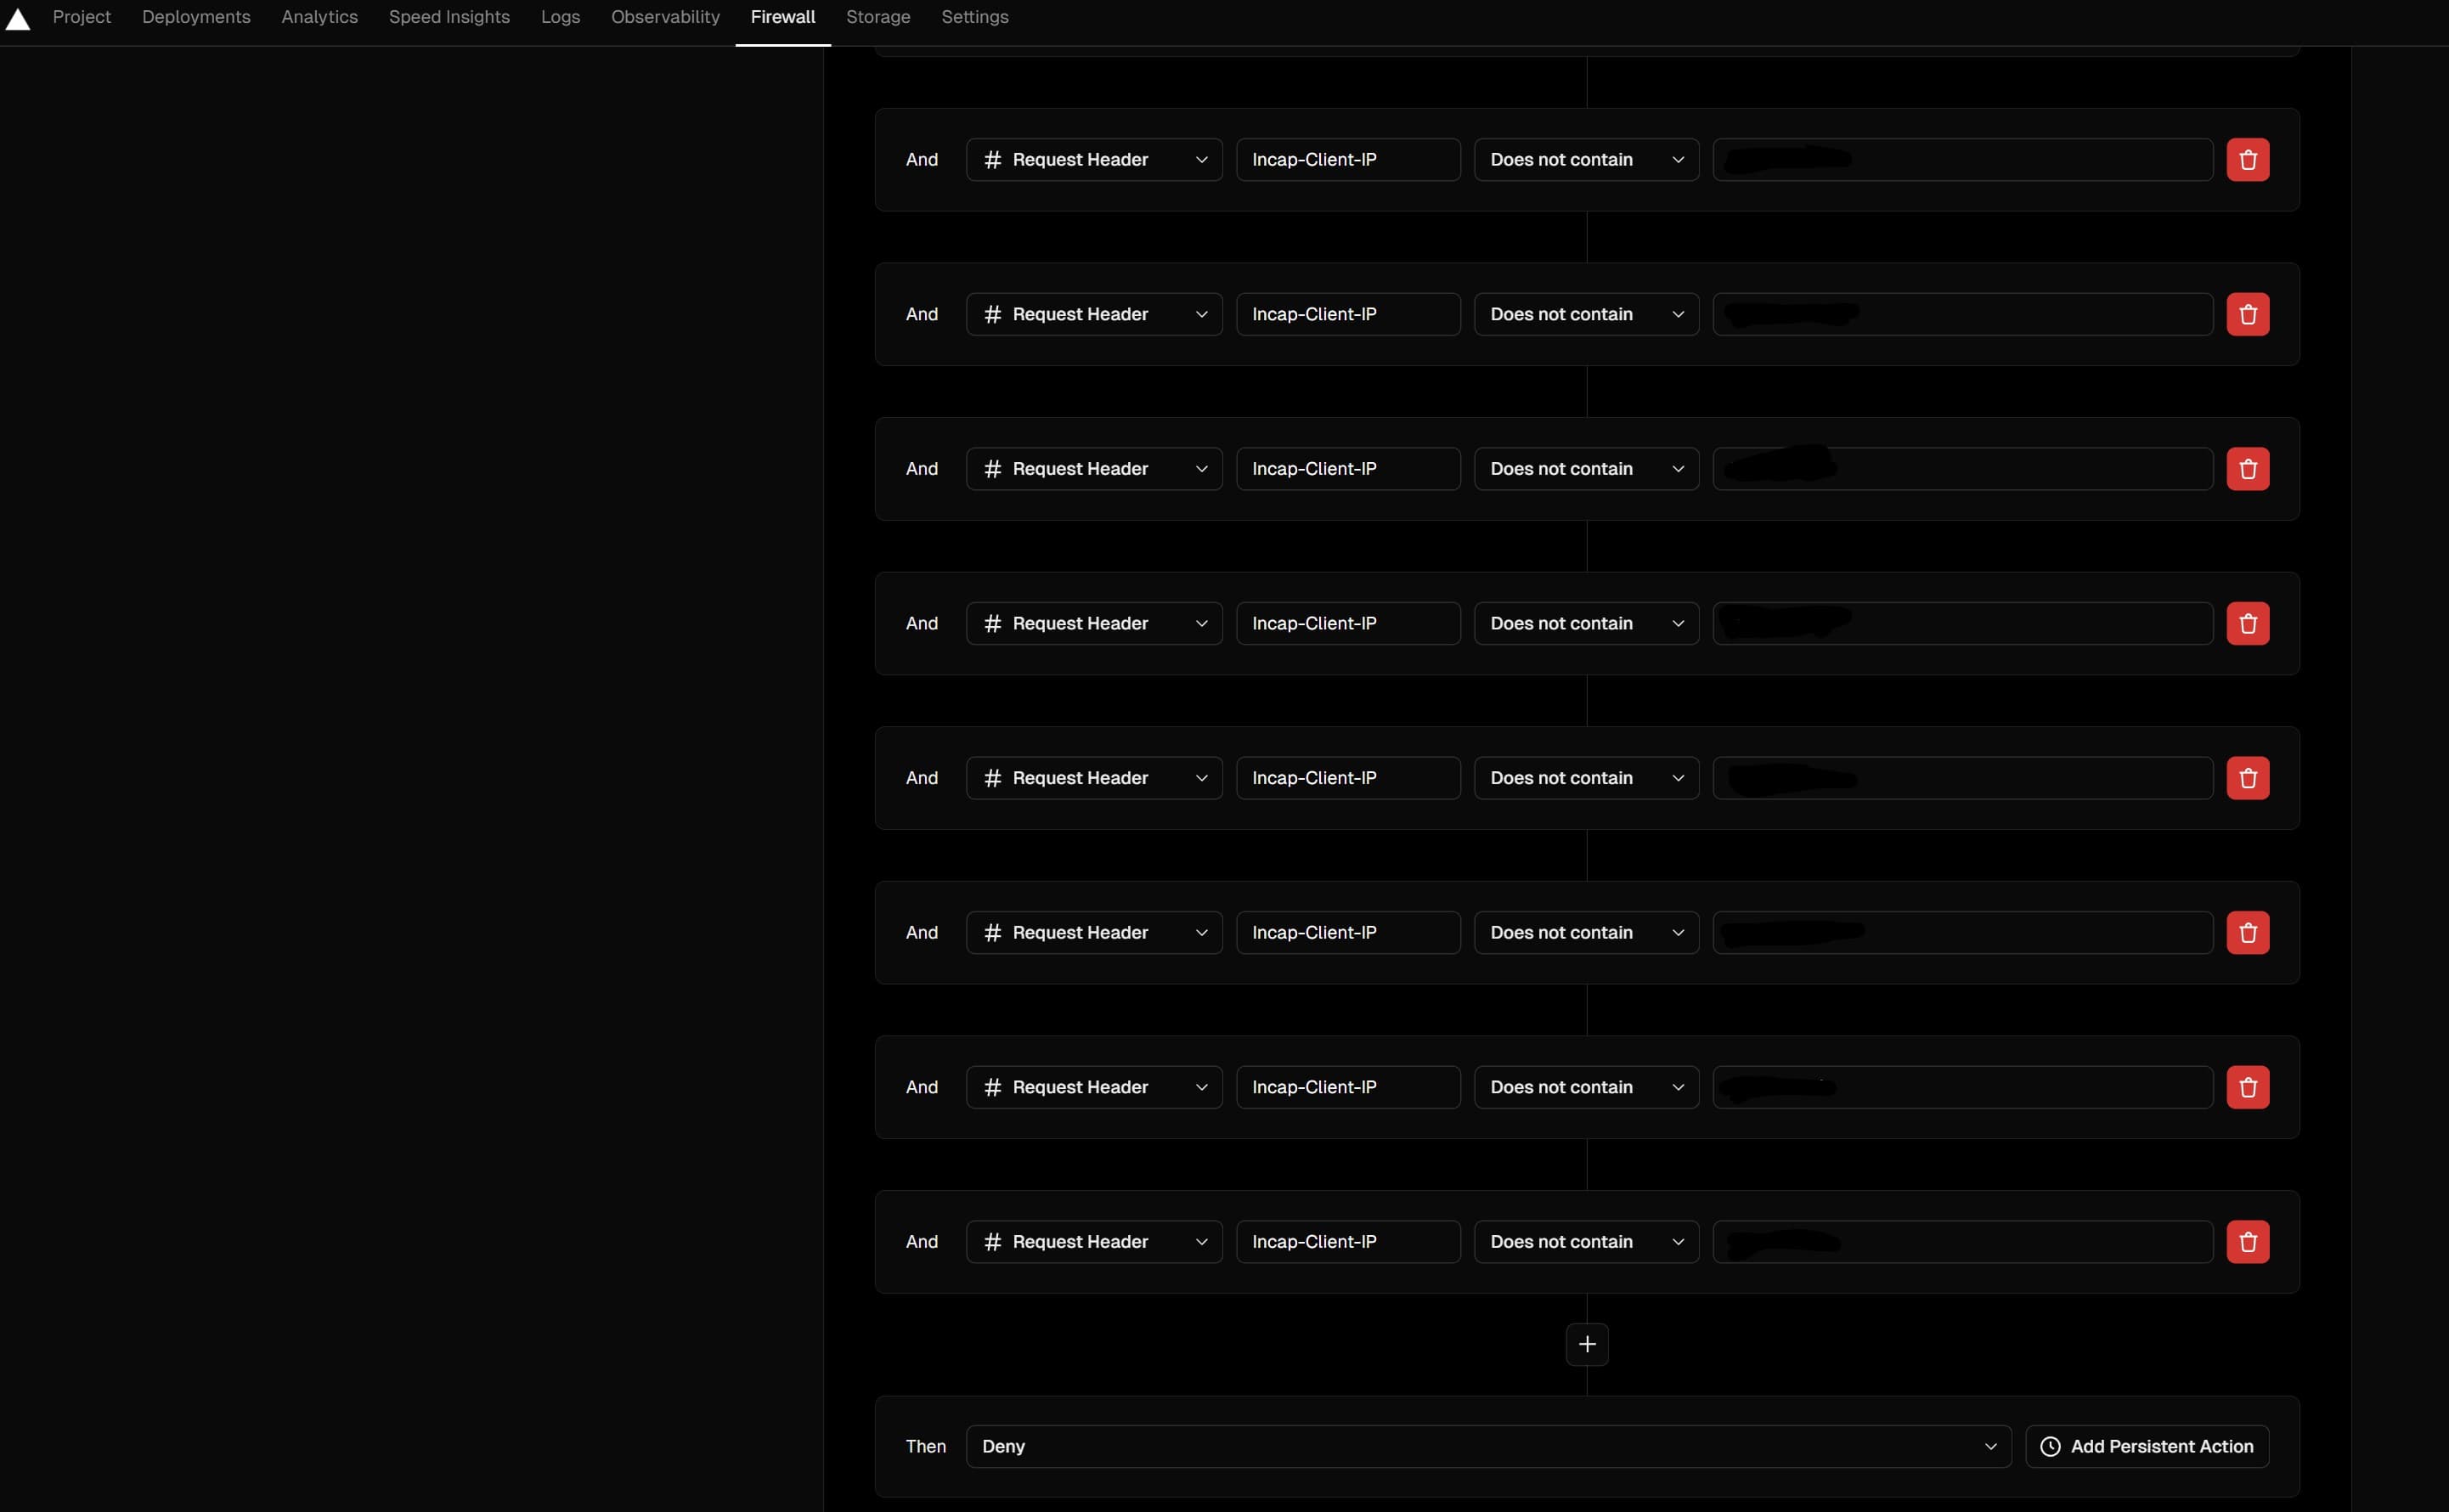Click the trash icon on the last condition row
Image resolution: width=2449 pixels, height=1512 pixels.
tap(2247, 1242)
